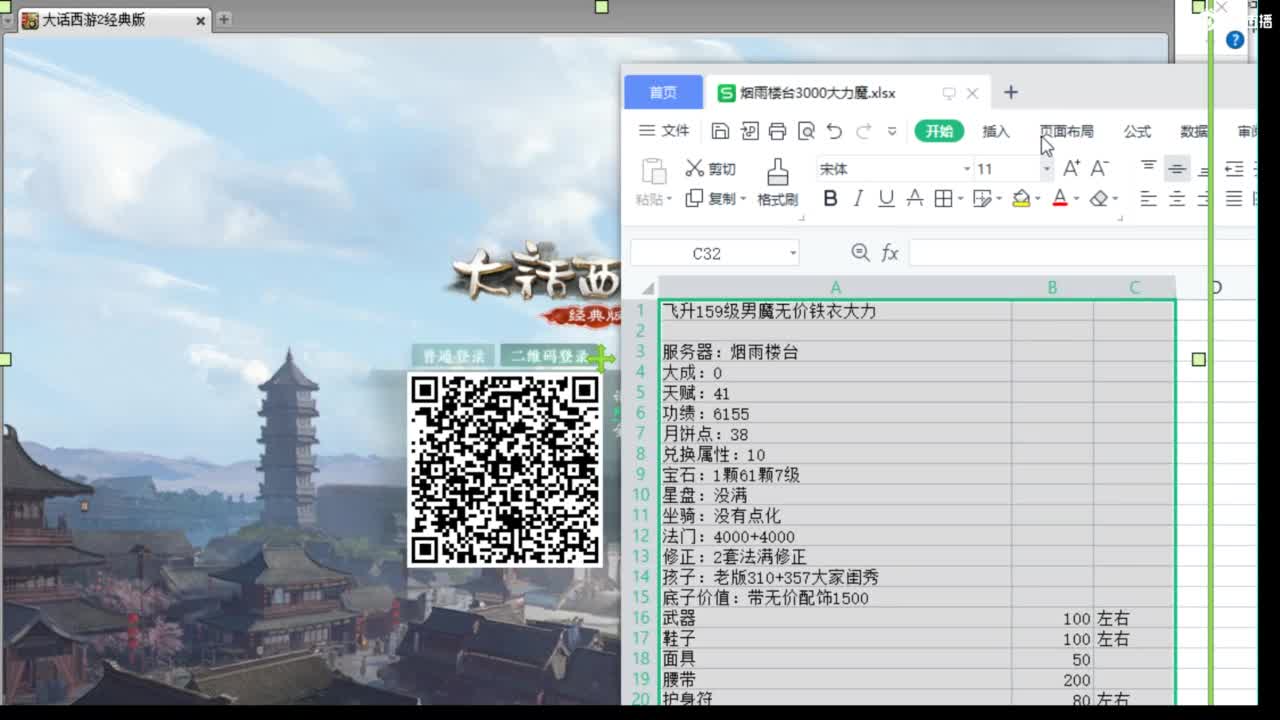Select row 9 header
The width and height of the screenshot is (1280, 720).
[641, 475]
